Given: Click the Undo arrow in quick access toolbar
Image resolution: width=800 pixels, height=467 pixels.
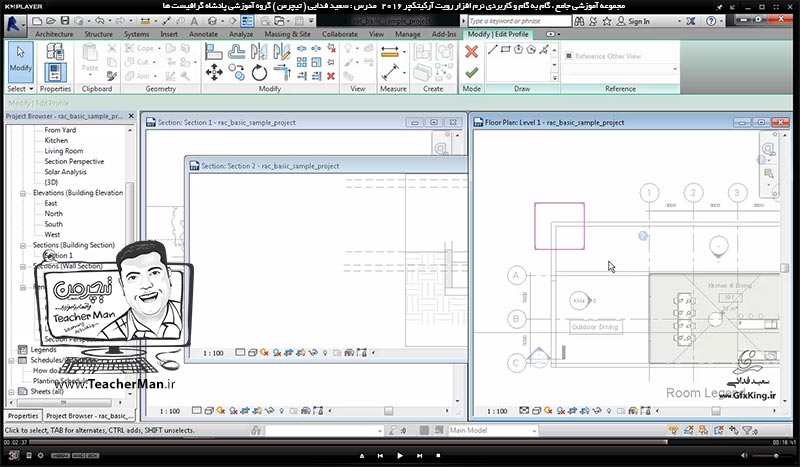Looking at the screenshot, I should (99, 21).
